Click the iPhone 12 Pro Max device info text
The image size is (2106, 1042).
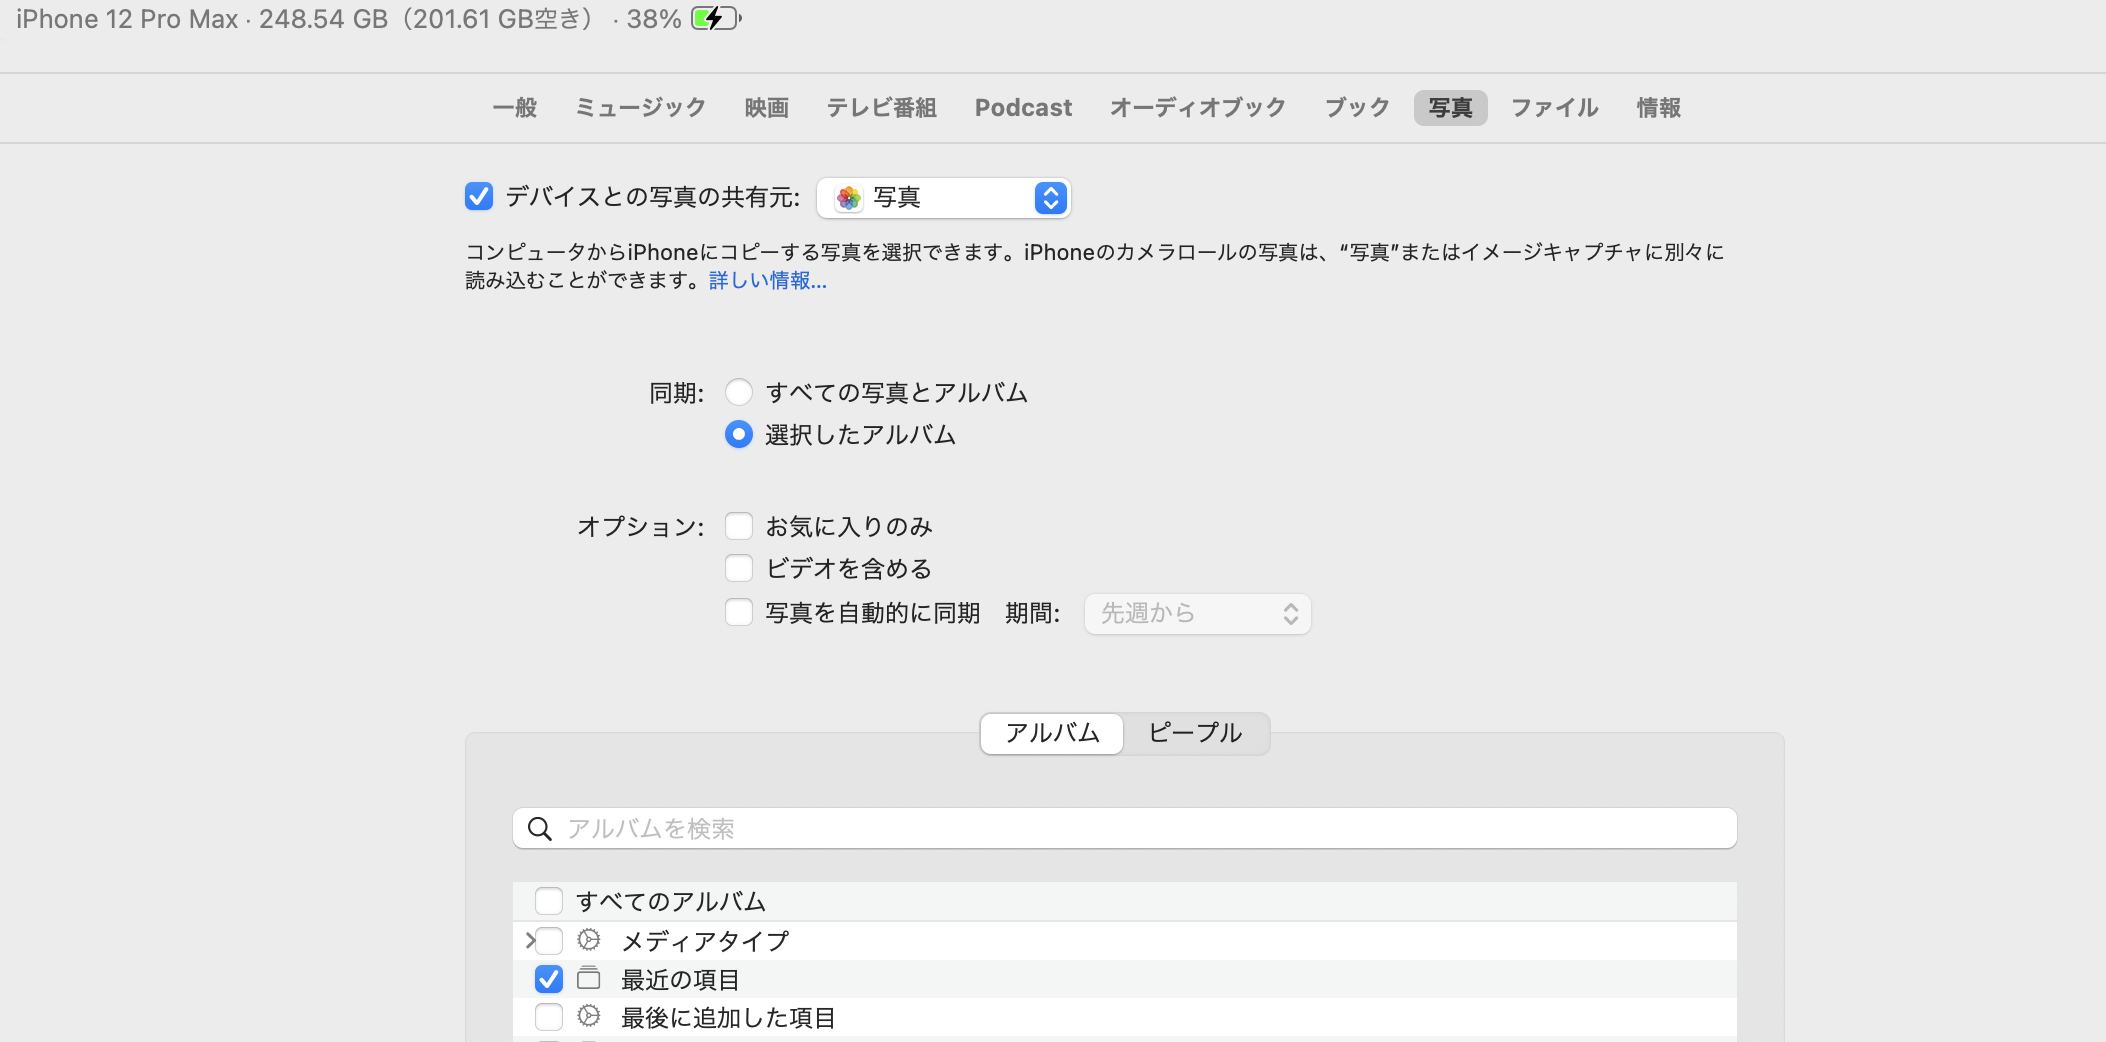[x=349, y=19]
